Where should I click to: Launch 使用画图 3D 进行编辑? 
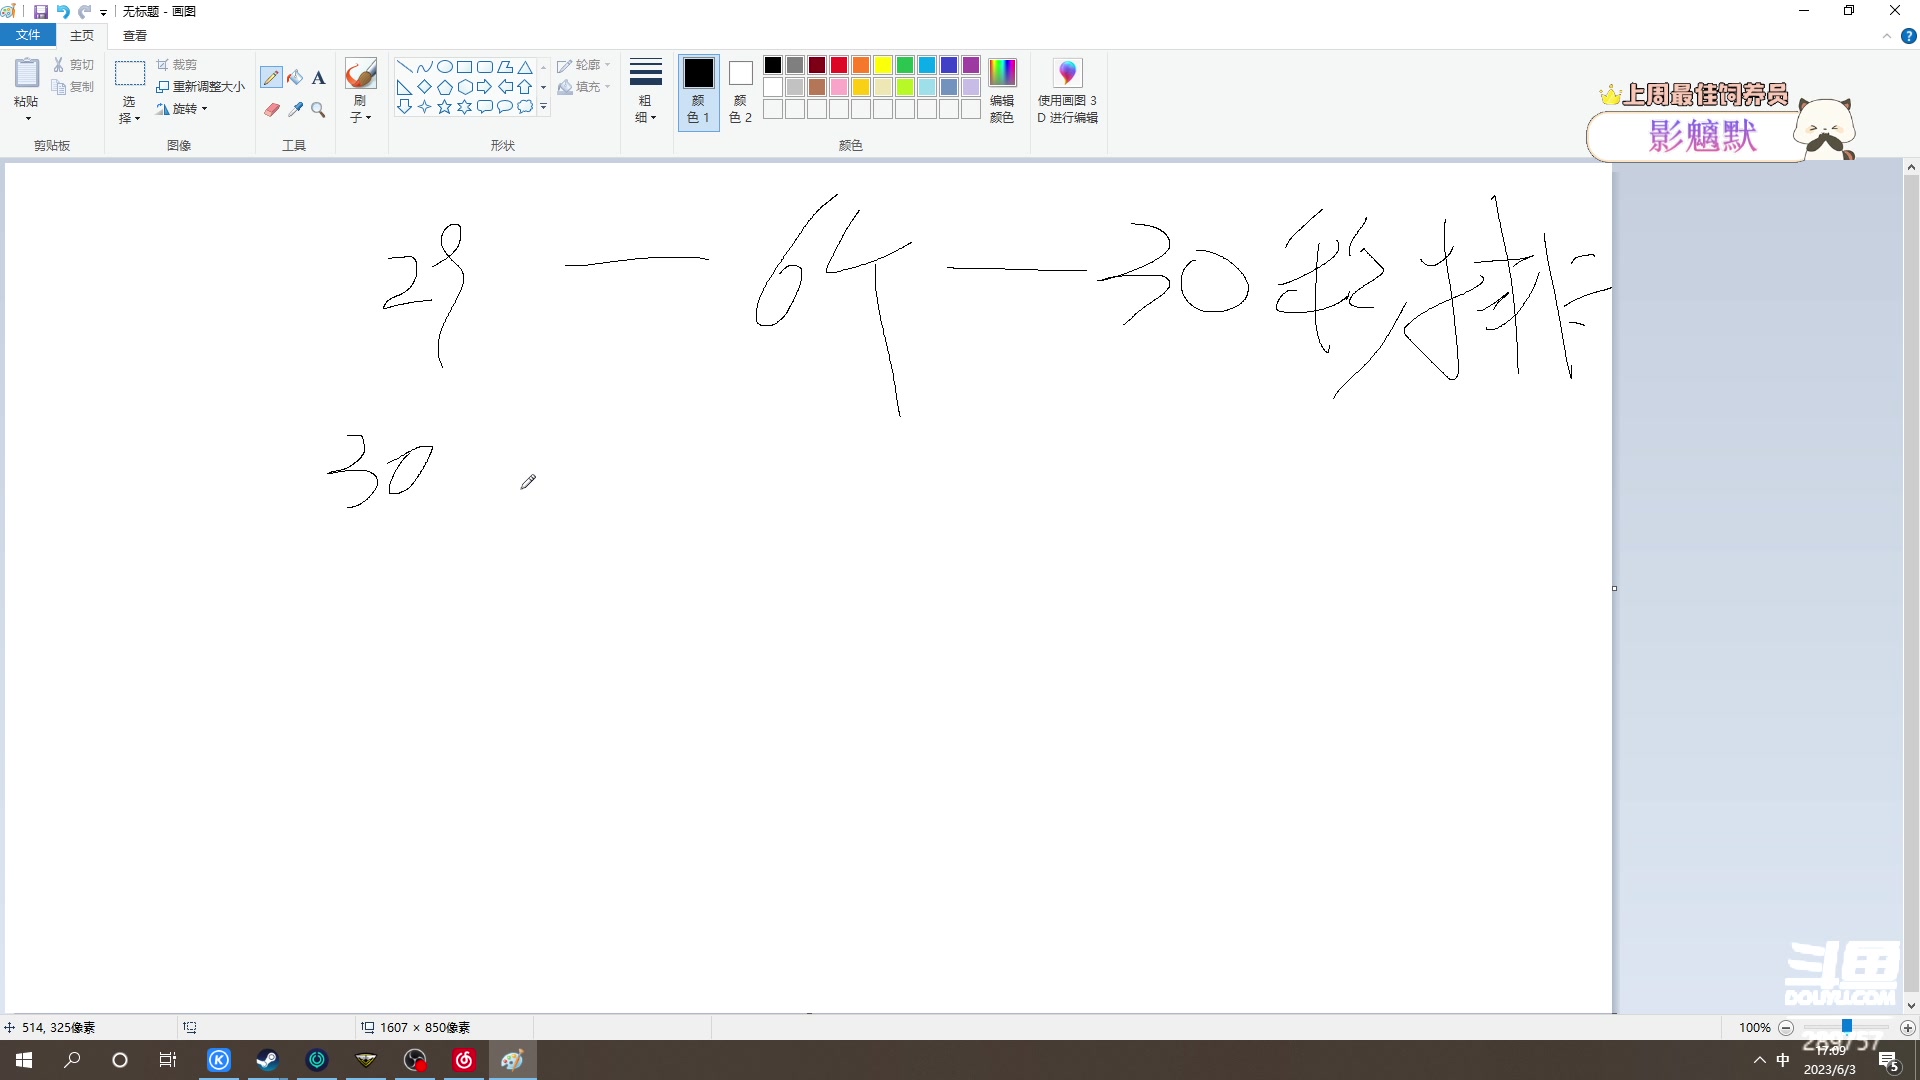(x=1067, y=90)
